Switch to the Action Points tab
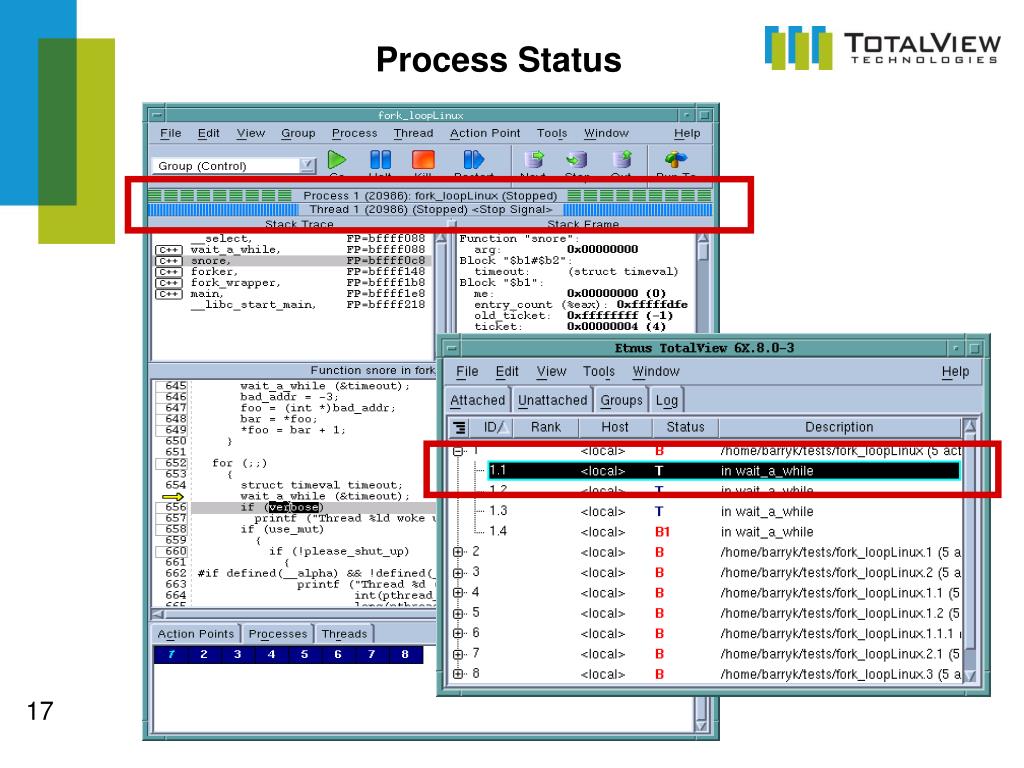The width and height of the screenshot is (1024, 768). tap(195, 633)
